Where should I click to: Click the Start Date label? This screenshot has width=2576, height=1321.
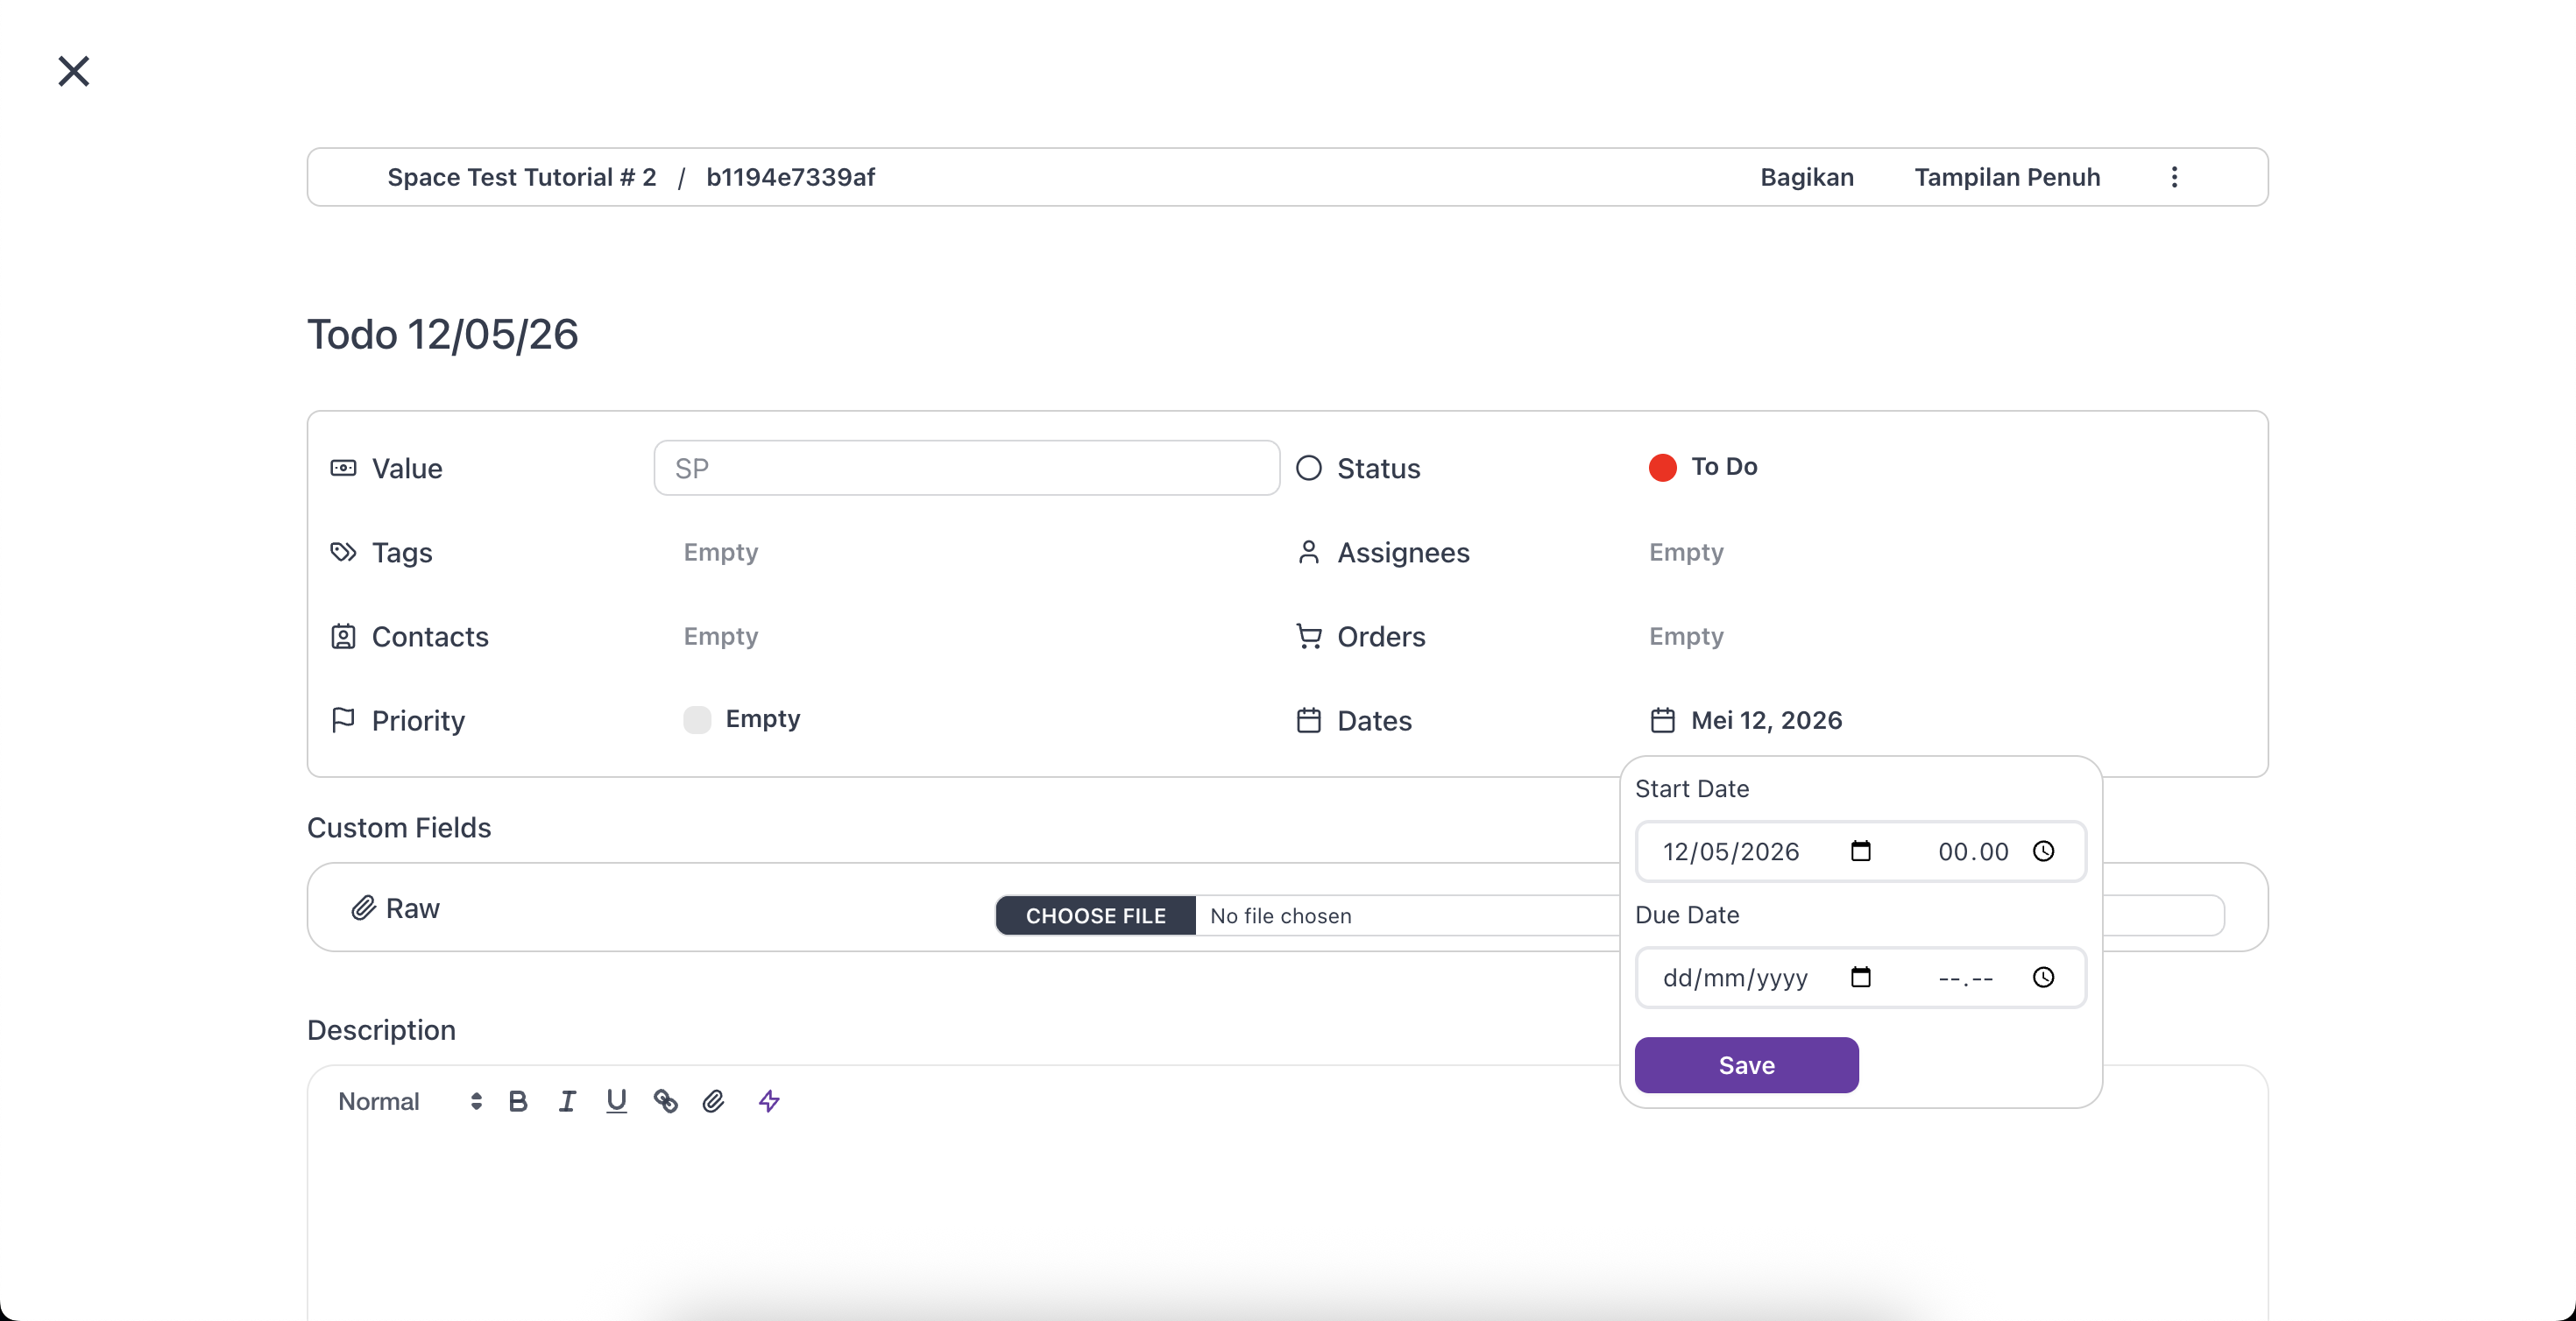[x=1692, y=789]
